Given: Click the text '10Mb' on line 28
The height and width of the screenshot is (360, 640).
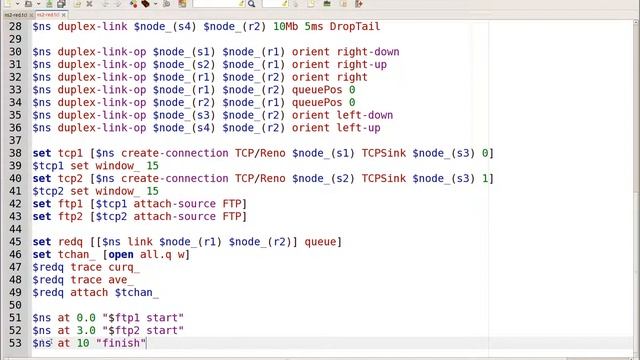Looking at the screenshot, I should pos(286,27).
